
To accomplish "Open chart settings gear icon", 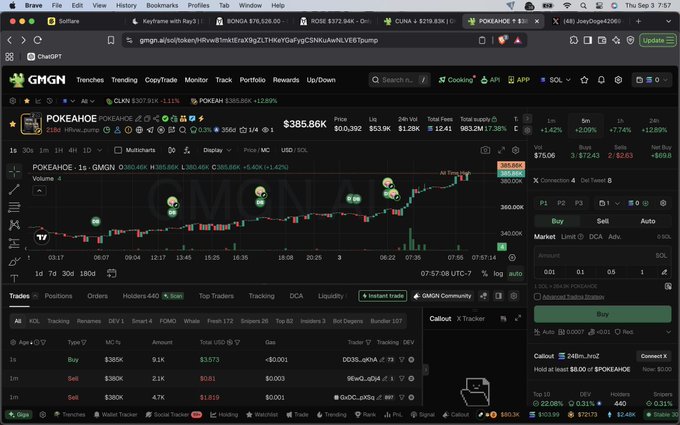I will pyautogui.click(x=516, y=150).
